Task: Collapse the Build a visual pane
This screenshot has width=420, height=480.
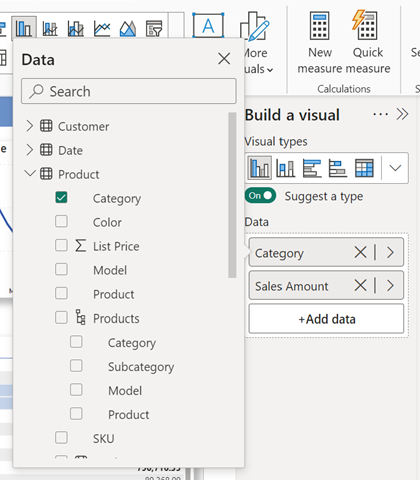Action: click(x=402, y=114)
